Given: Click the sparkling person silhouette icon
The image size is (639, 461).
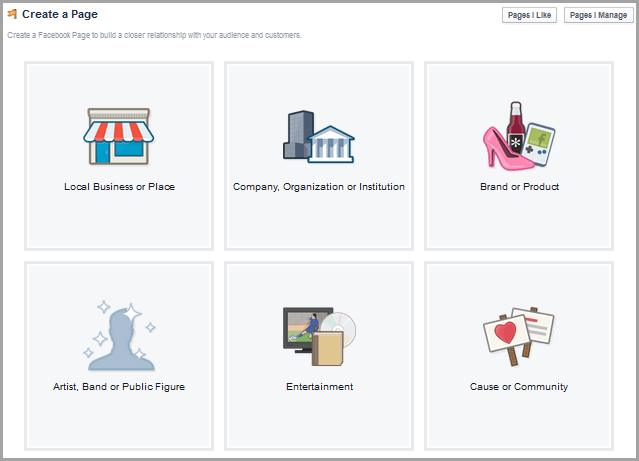Looking at the screenshot, I should point(119,335).
